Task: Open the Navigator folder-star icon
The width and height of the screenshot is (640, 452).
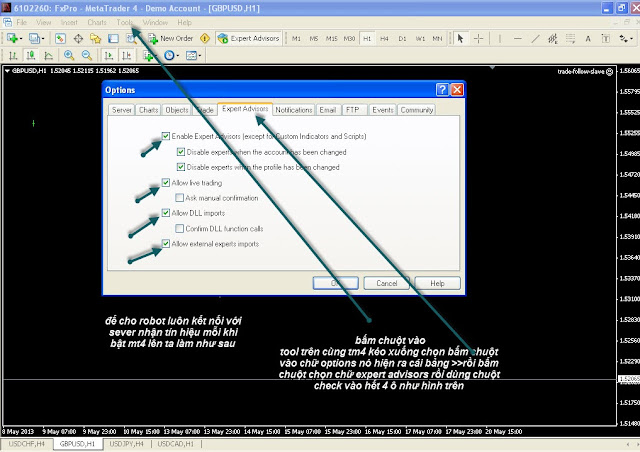Action: (x=96, y=38)
